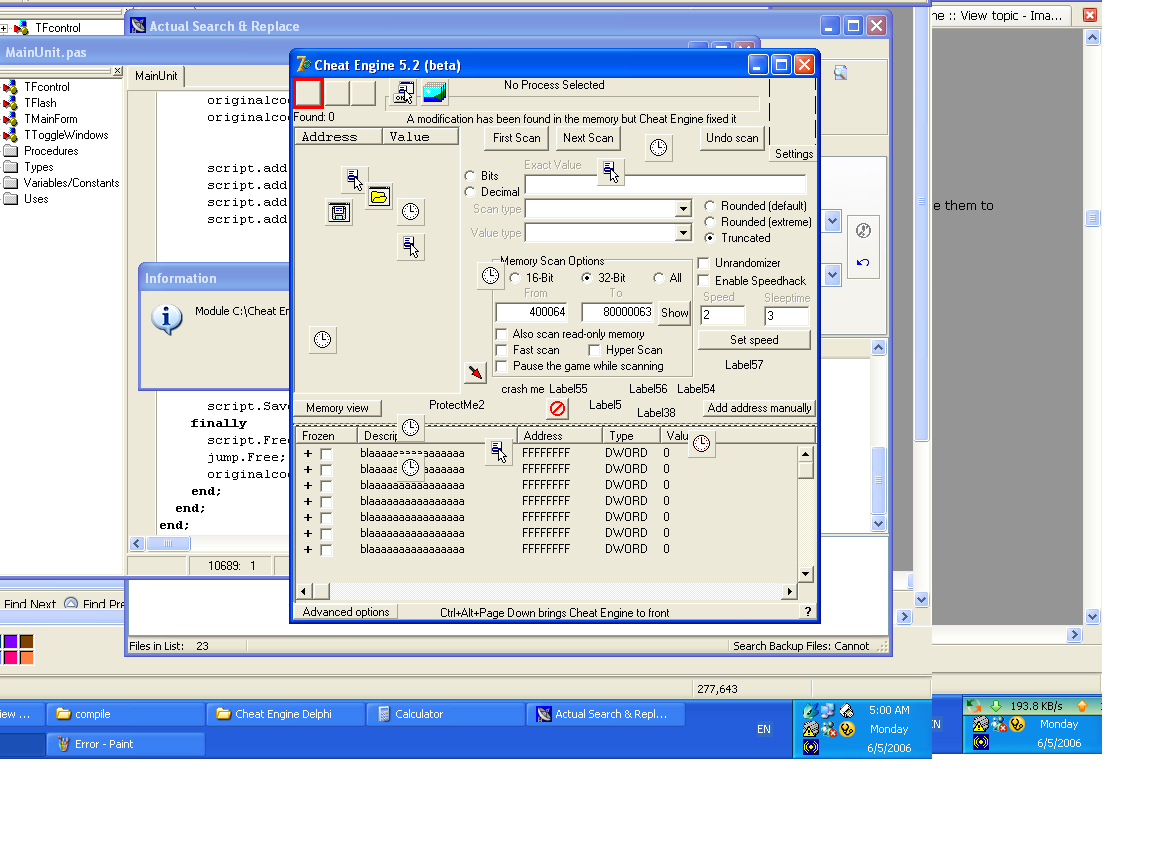Click the red-outlined process select button
Viewport: 1152px width, 864px height.
(x=308, y=93)
